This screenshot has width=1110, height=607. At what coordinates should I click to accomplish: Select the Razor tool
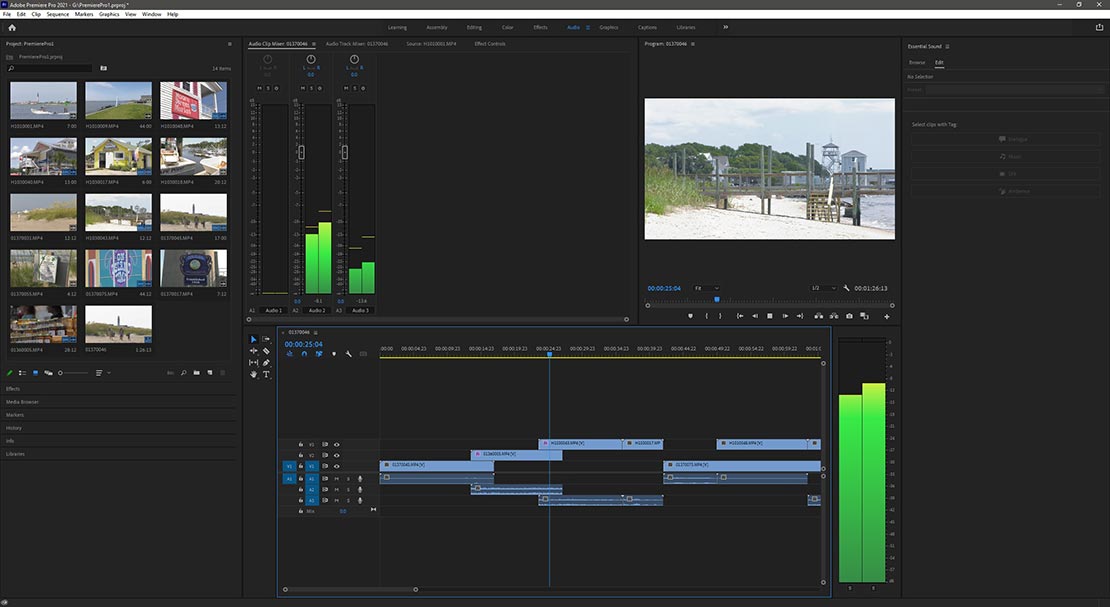(266, 352)
